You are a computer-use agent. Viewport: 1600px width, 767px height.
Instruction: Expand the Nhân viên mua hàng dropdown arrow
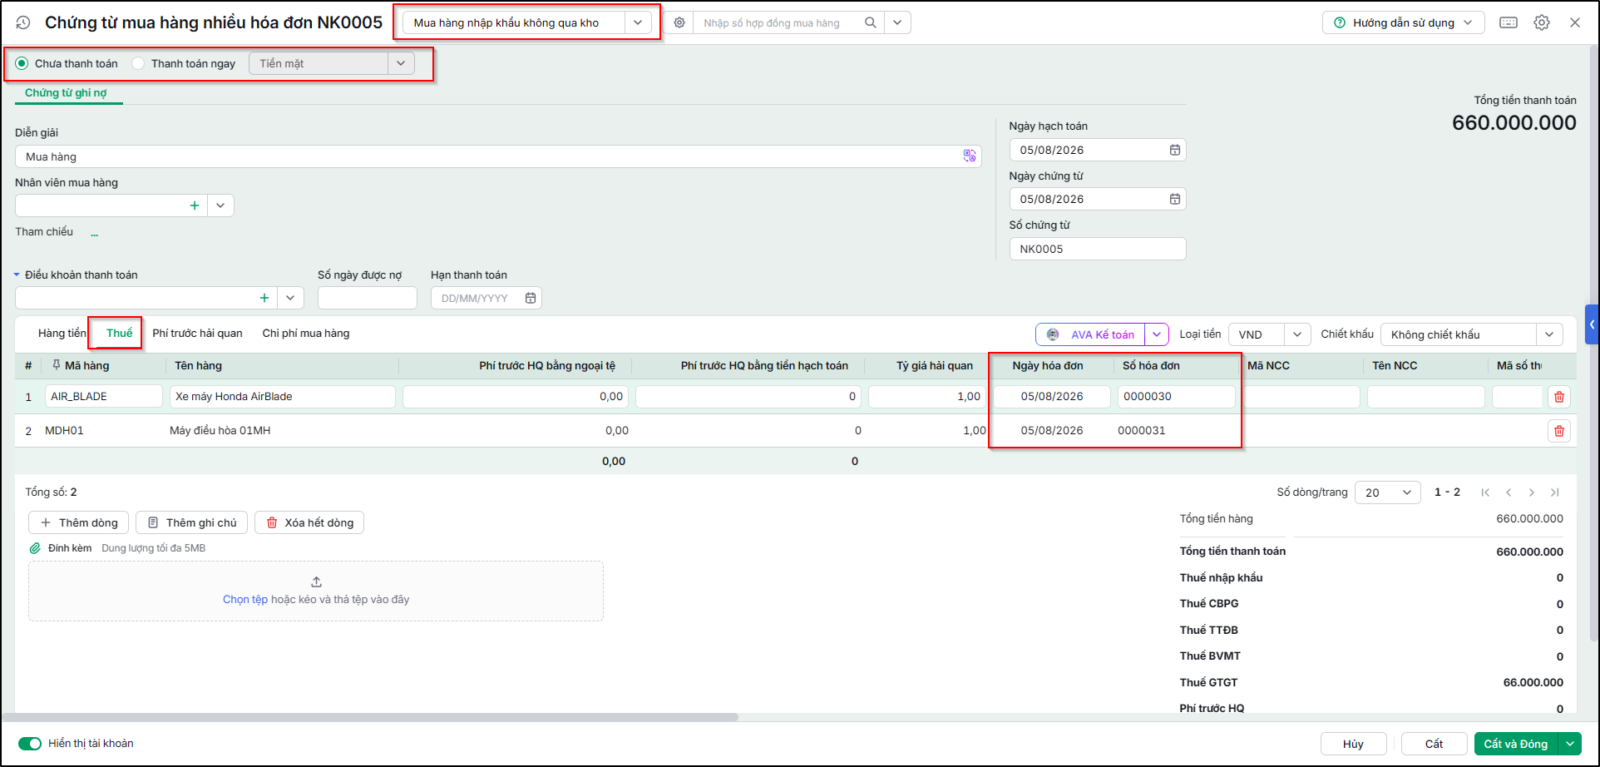220,205
